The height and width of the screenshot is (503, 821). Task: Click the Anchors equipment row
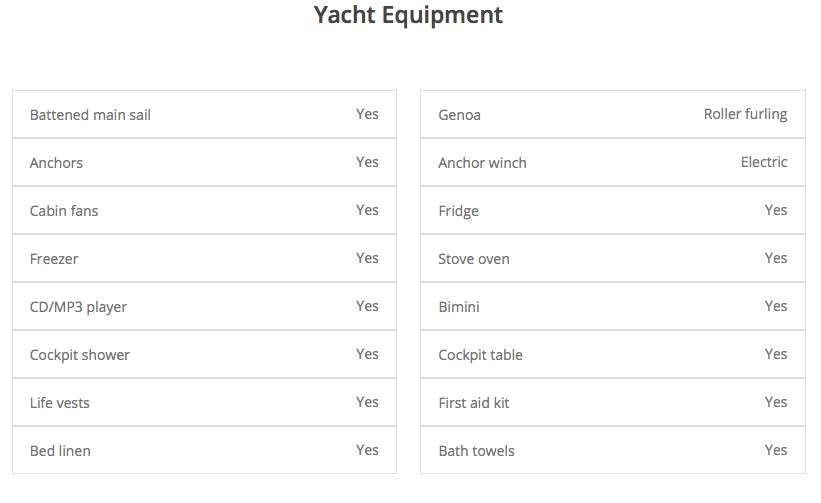204,163
